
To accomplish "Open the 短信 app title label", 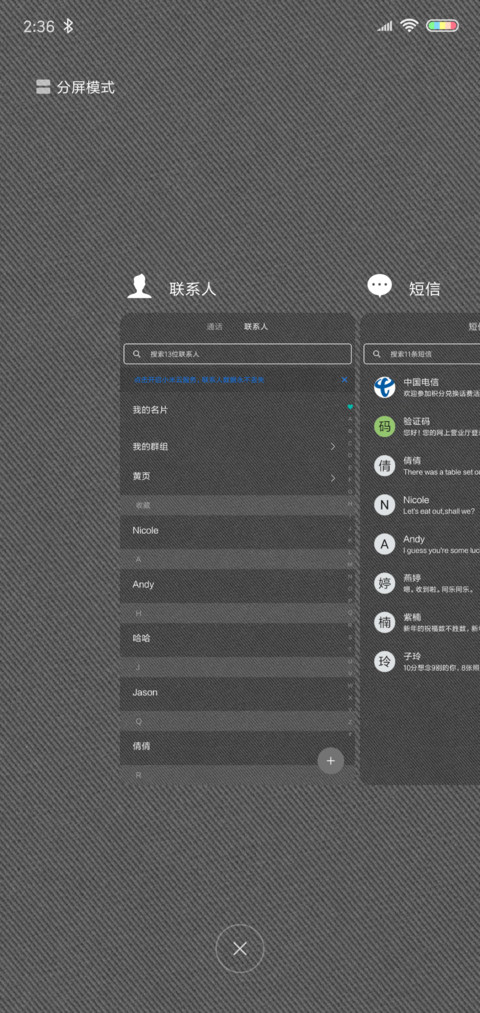I will [424, 289].
